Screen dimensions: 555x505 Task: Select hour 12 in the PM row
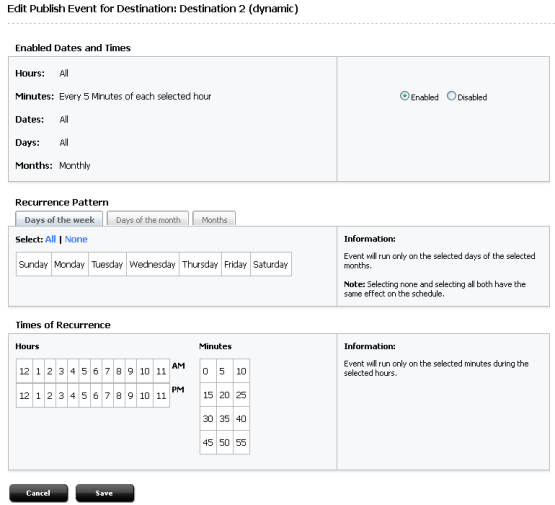click(24, 395)
